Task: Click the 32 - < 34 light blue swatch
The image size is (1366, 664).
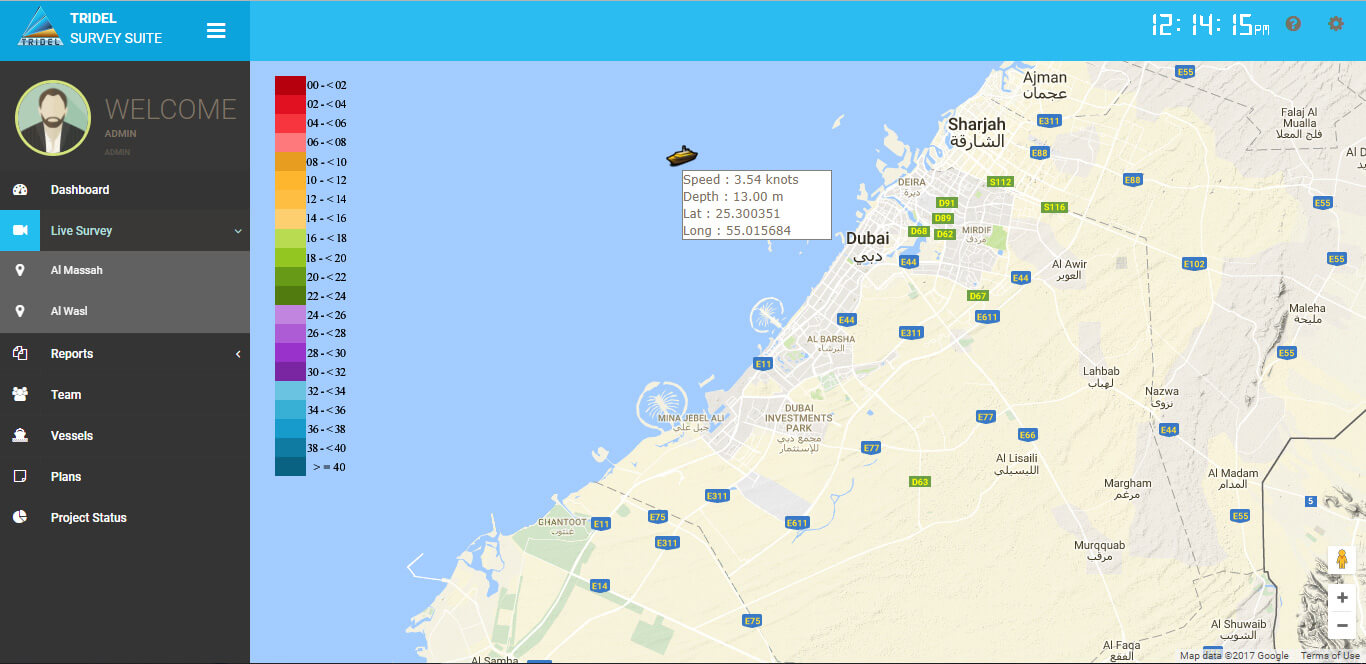Action: pos(290,391)
